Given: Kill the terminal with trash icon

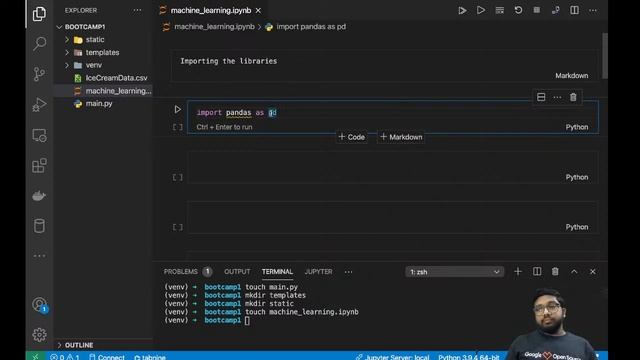Looking at the screenshot, I should (555, 271).
